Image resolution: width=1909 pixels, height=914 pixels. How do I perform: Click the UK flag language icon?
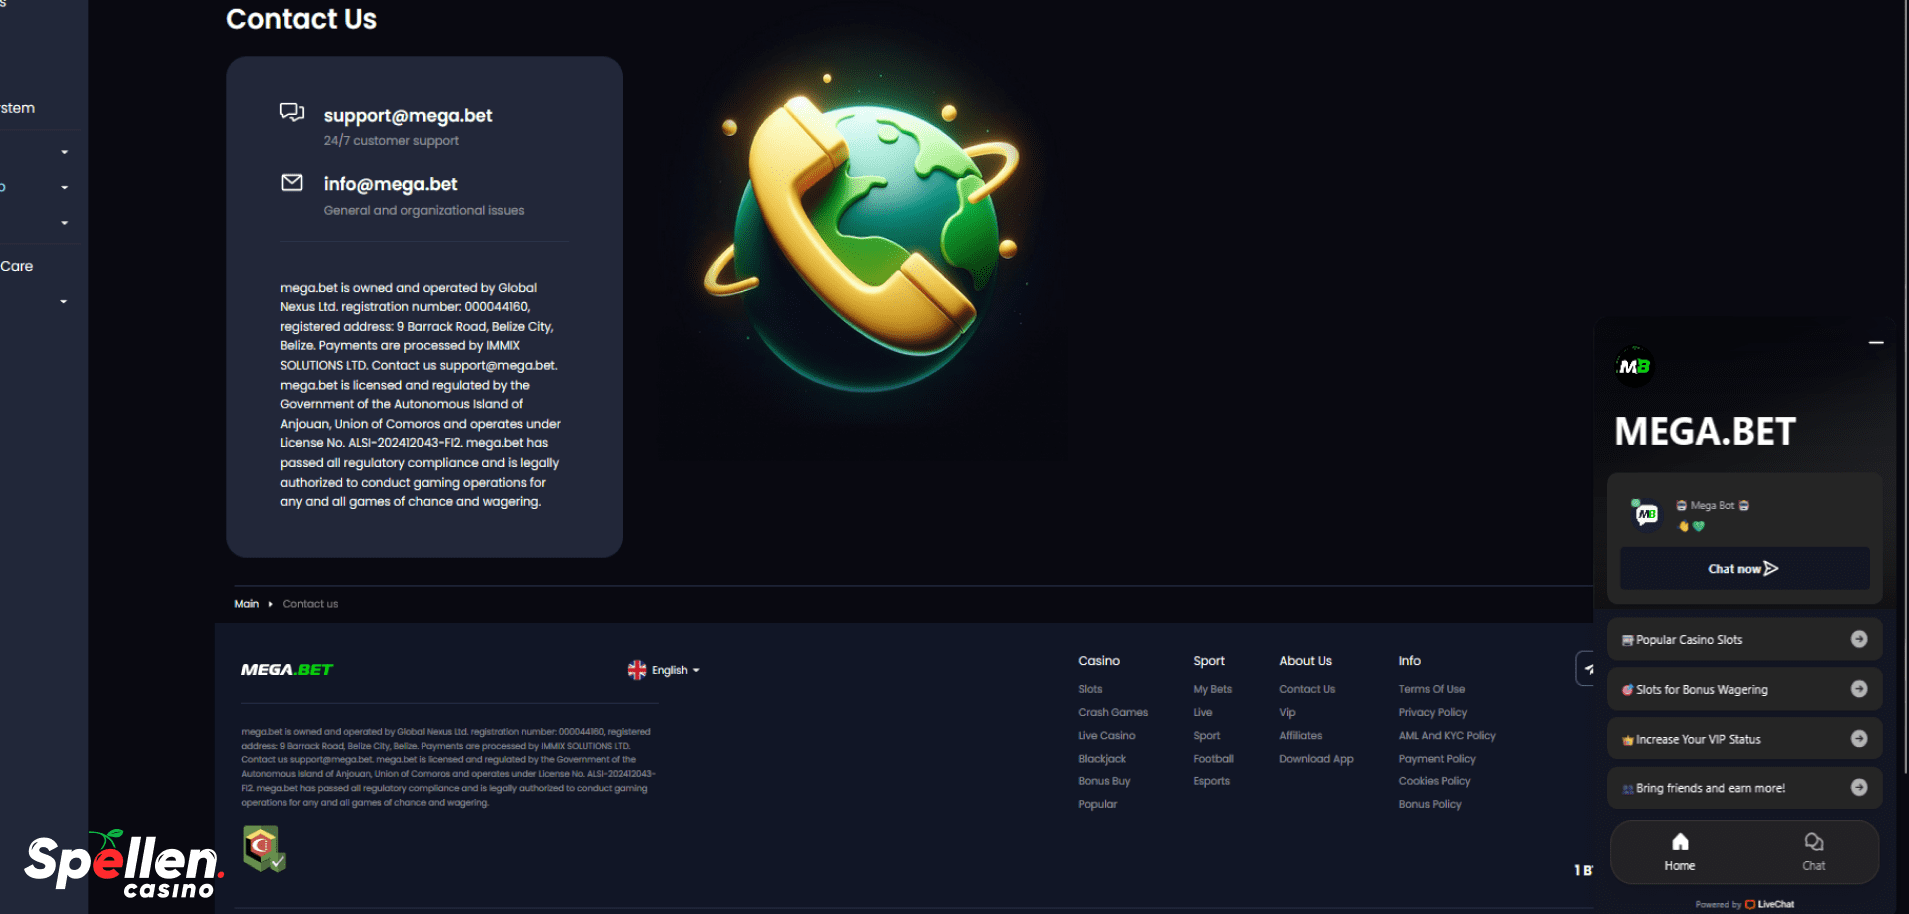636,670
